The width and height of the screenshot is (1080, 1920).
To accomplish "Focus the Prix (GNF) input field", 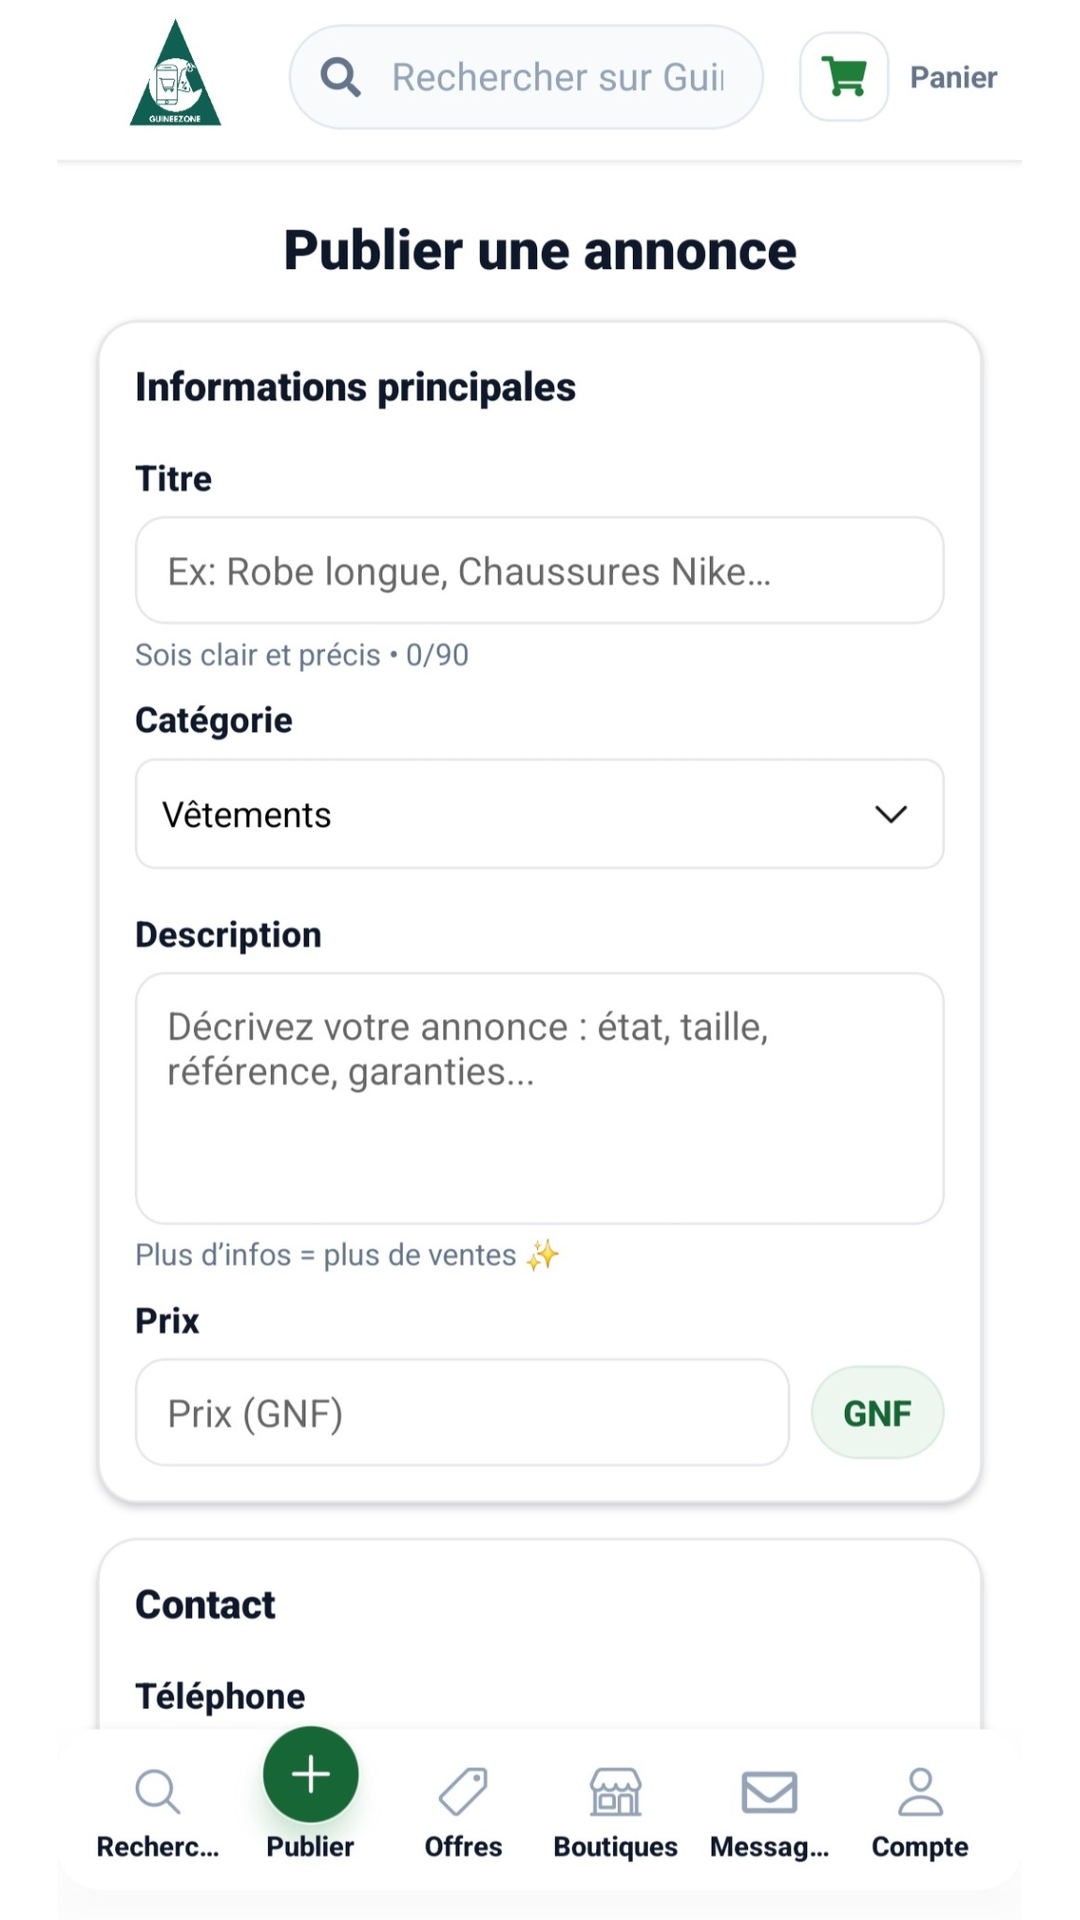I will pyautogui.click(x=462, y=1413).
